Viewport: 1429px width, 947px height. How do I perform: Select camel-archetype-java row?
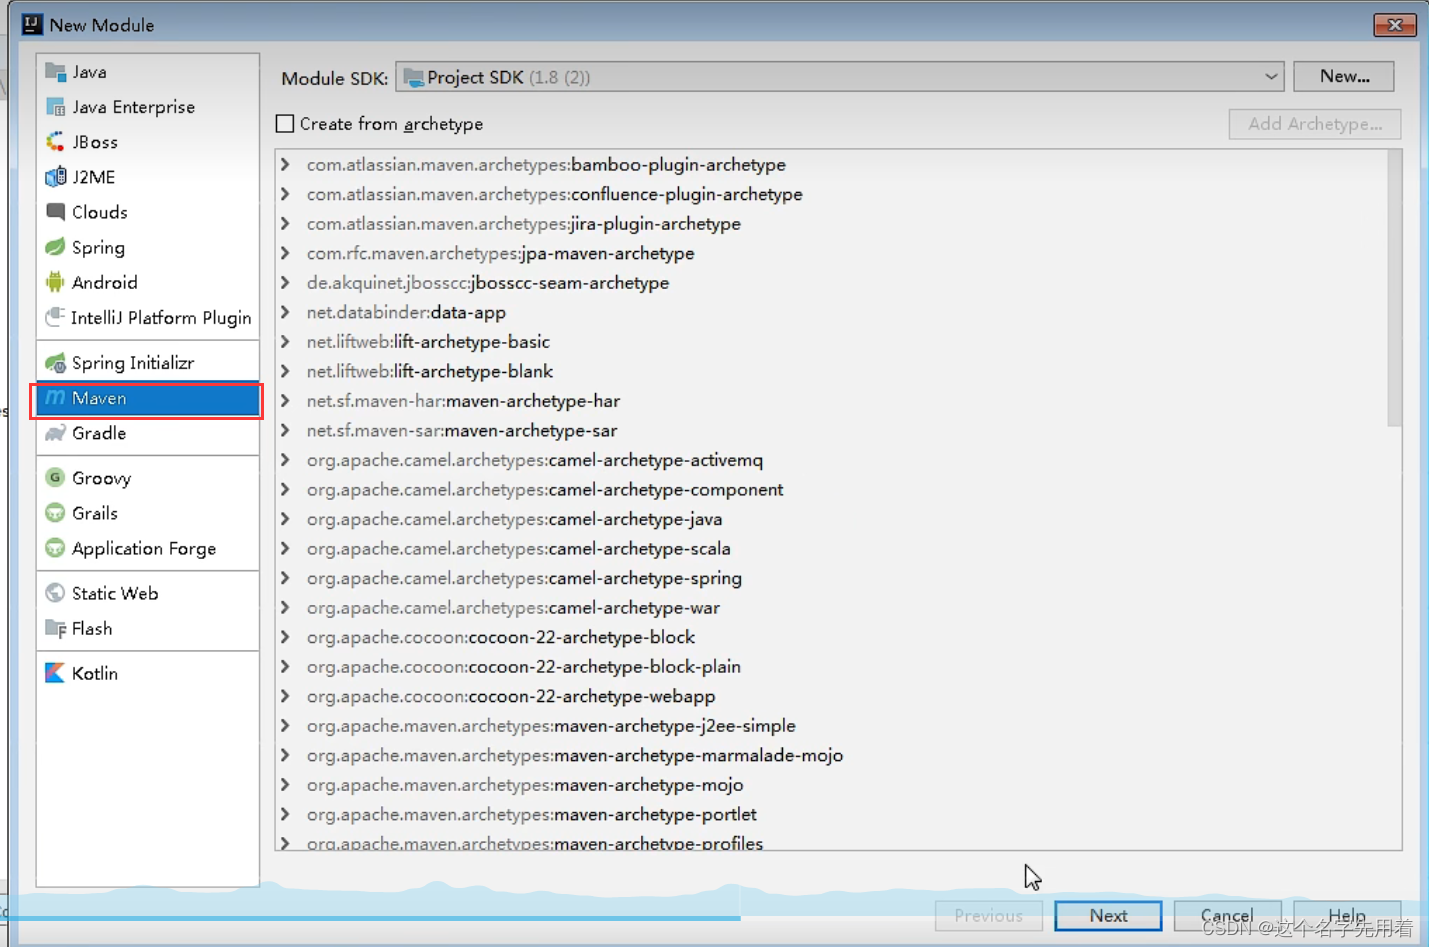(x=832, y=519)
